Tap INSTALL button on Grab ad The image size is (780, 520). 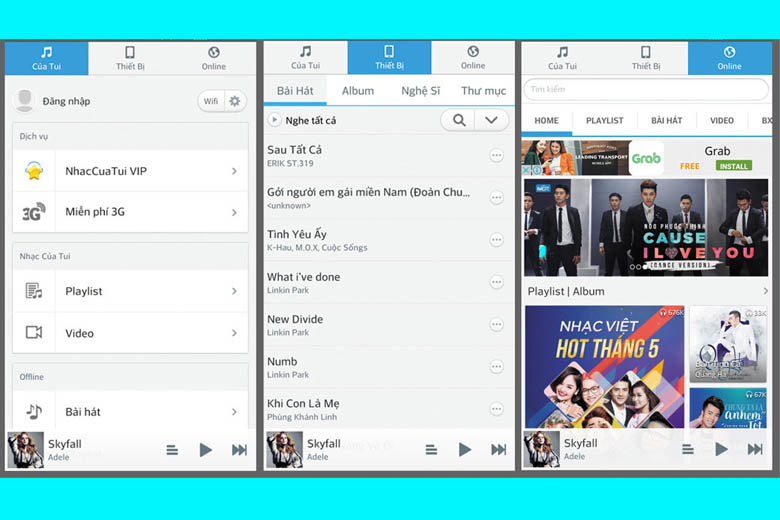734,166
